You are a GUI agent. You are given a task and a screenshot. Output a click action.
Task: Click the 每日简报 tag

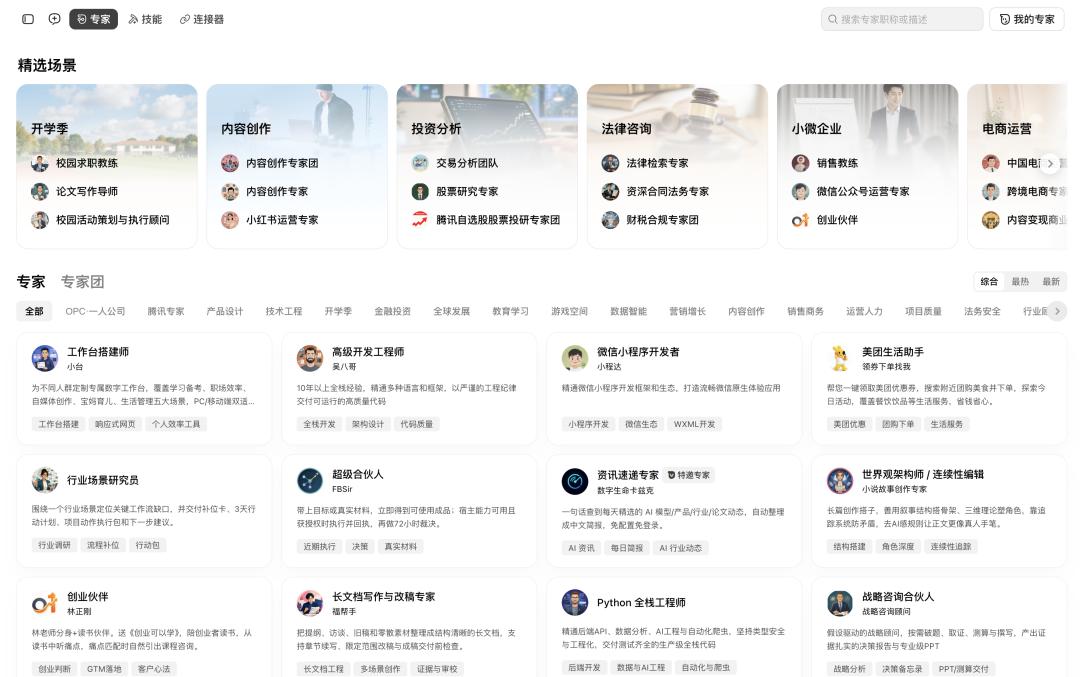[627, 548]
